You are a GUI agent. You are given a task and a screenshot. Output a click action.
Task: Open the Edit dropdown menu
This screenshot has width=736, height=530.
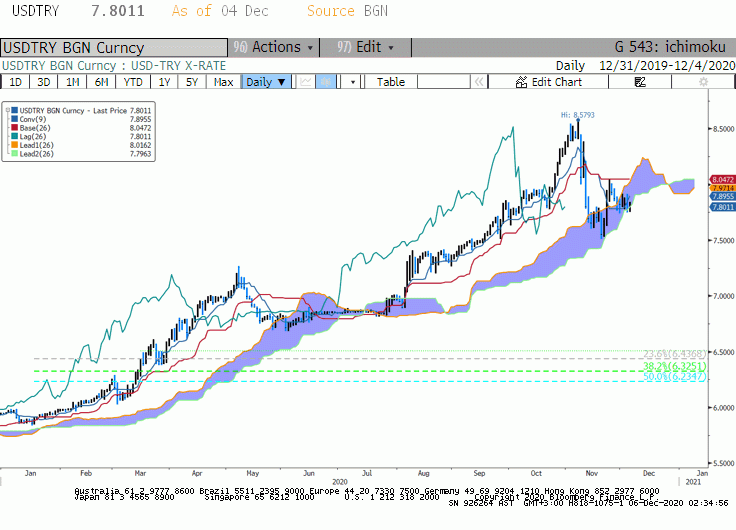(x=366, y=47)
